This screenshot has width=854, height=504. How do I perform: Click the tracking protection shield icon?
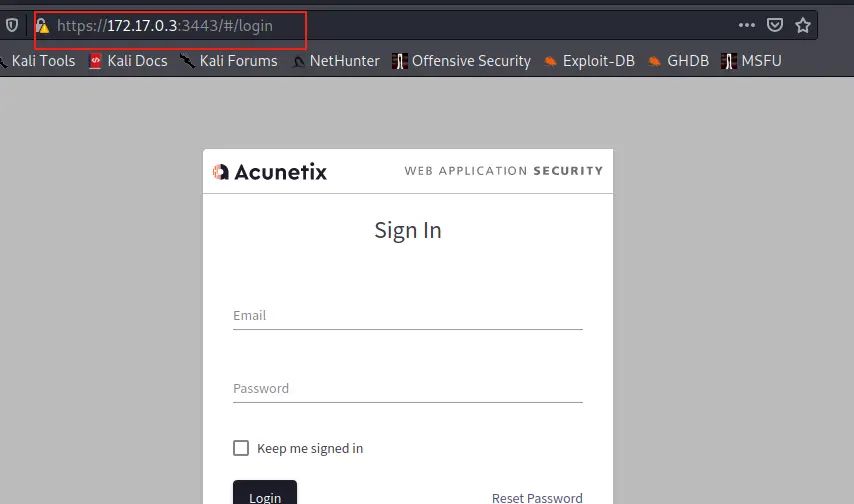click(12, 25)
